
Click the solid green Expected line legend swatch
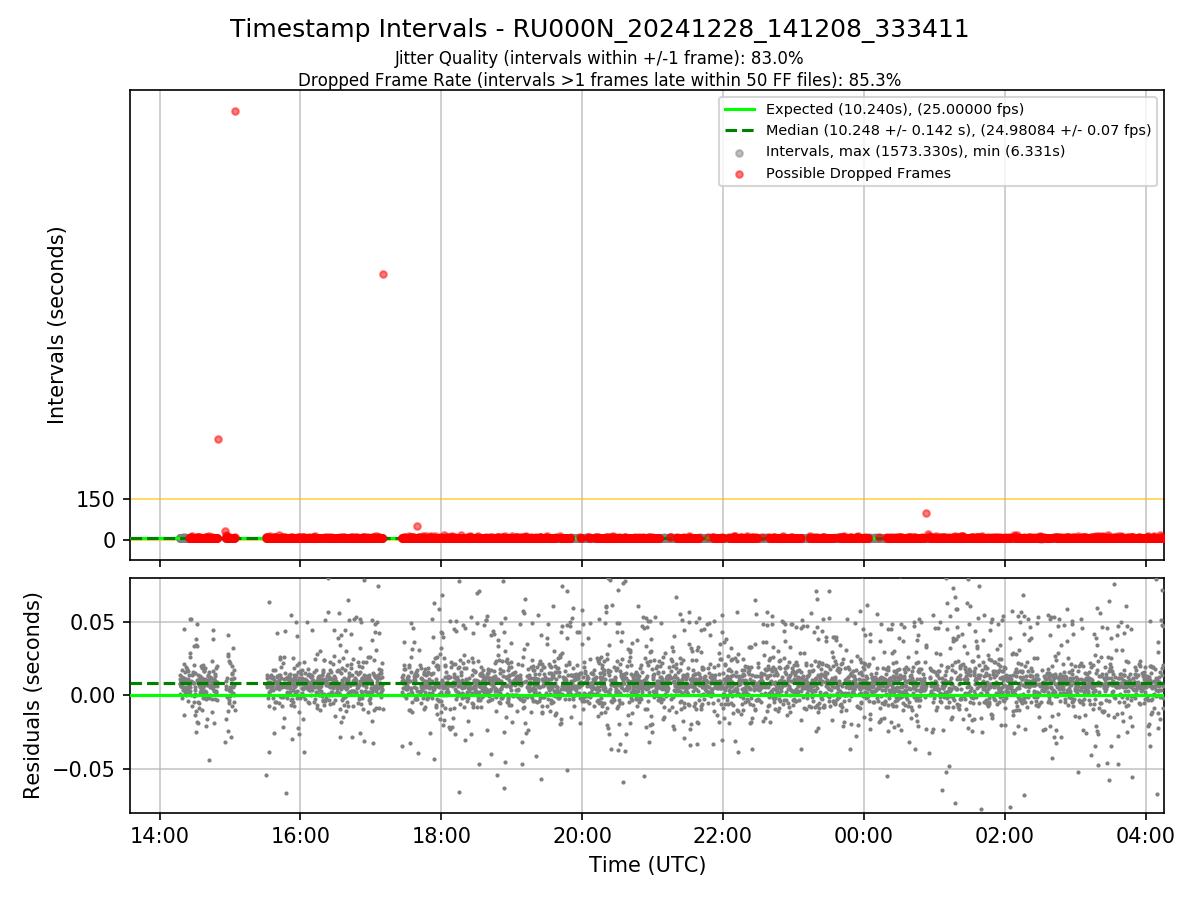740,109
